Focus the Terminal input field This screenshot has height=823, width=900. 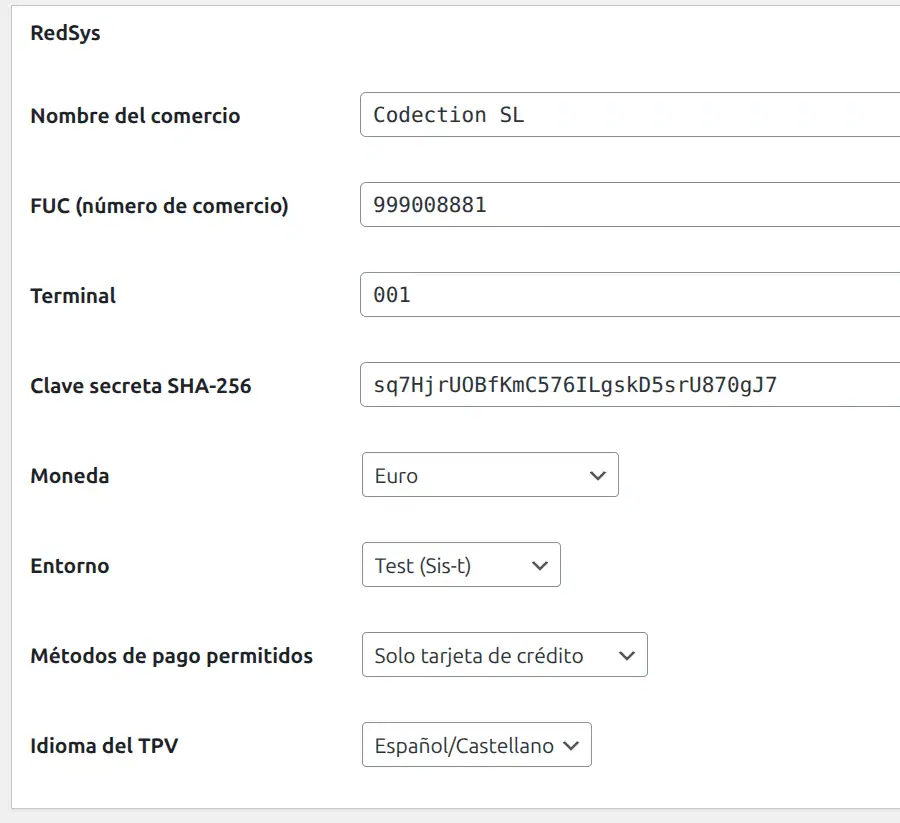pyautogui.click(x=630, y=295)
